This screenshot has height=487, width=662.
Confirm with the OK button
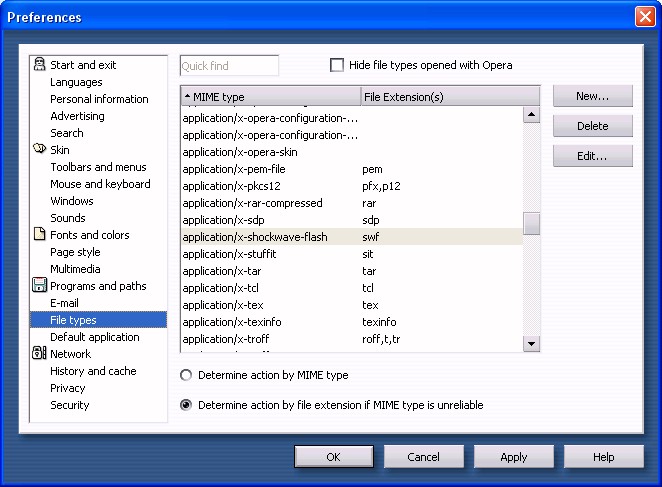[x=334, y=457]
